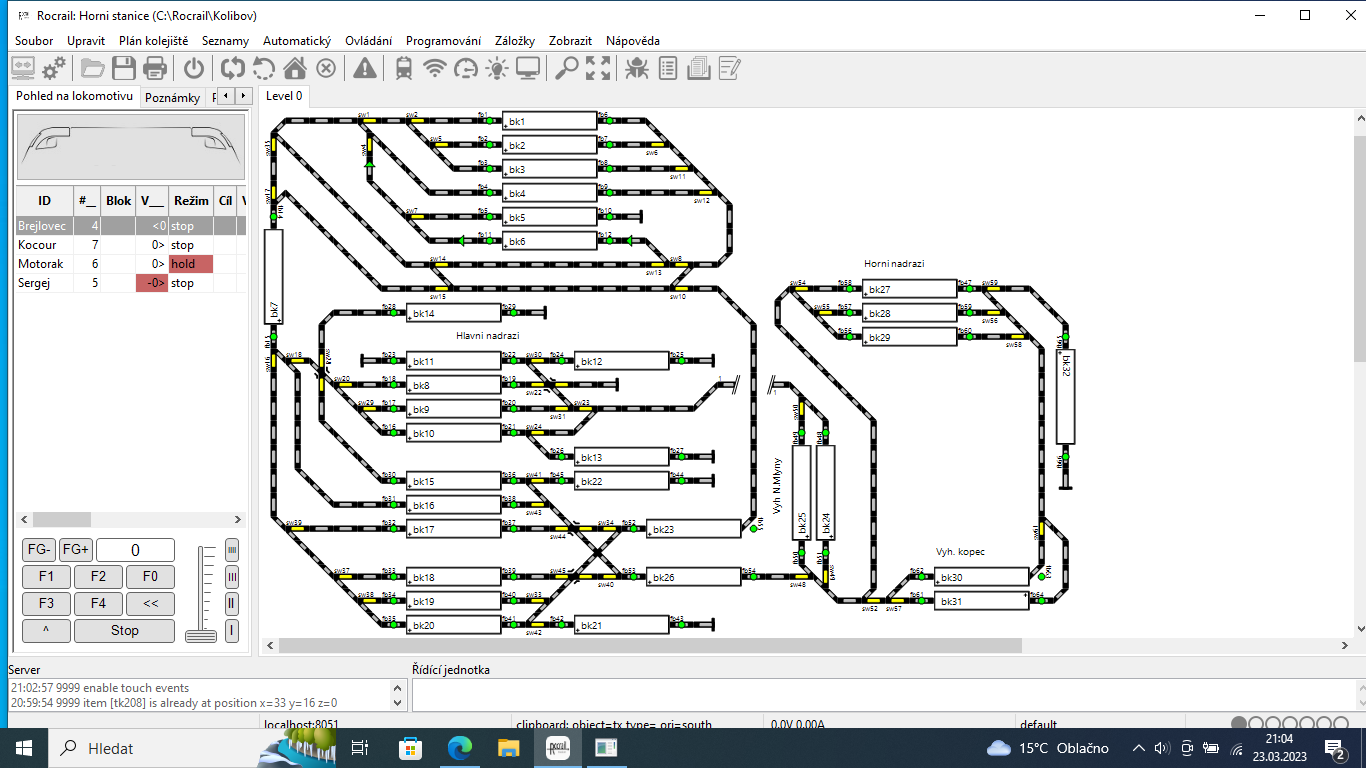Reverse locomotive direction with the << button
Screen dimensions: 1366x768
[x=150, y=604]
